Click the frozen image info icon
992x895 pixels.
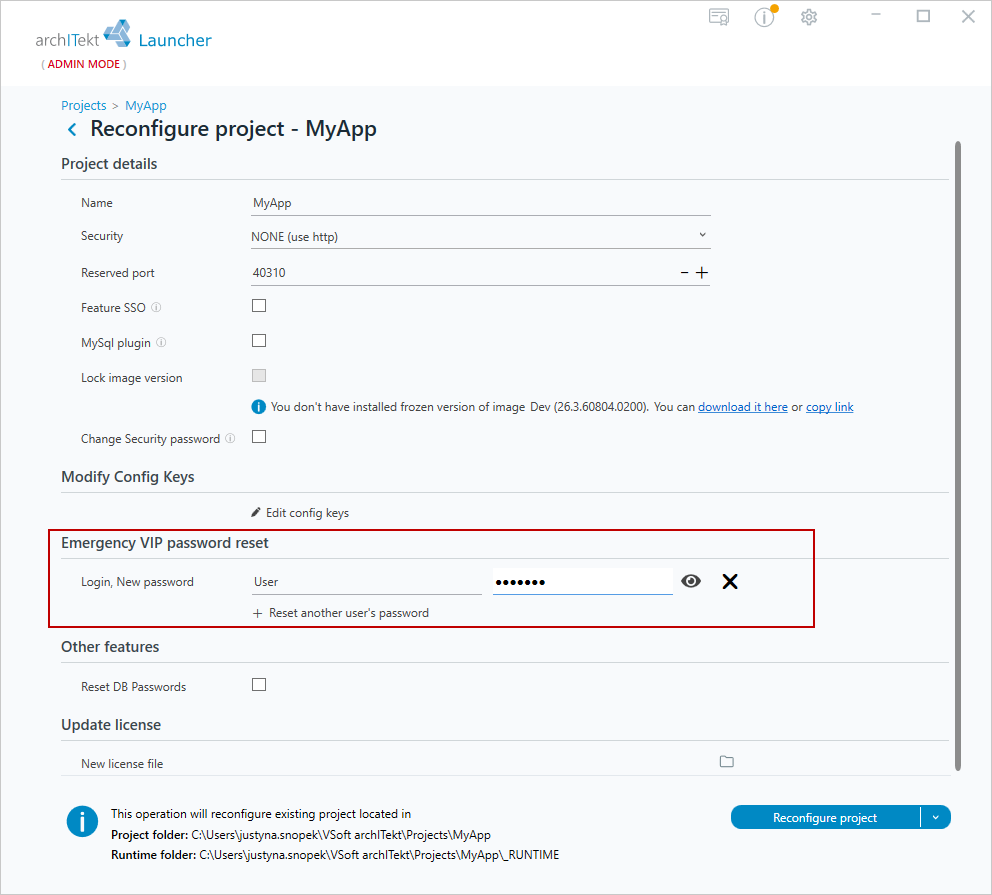point(259,407)
